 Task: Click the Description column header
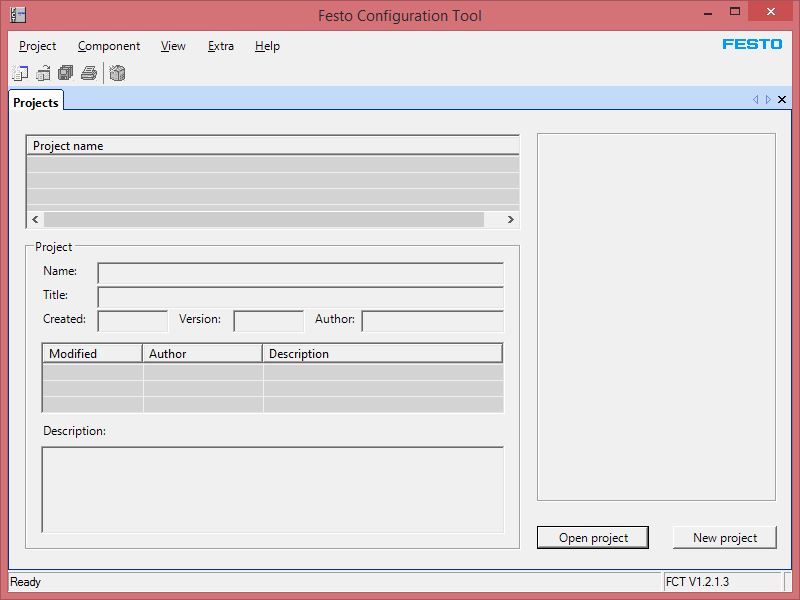[x=383, y=354]
